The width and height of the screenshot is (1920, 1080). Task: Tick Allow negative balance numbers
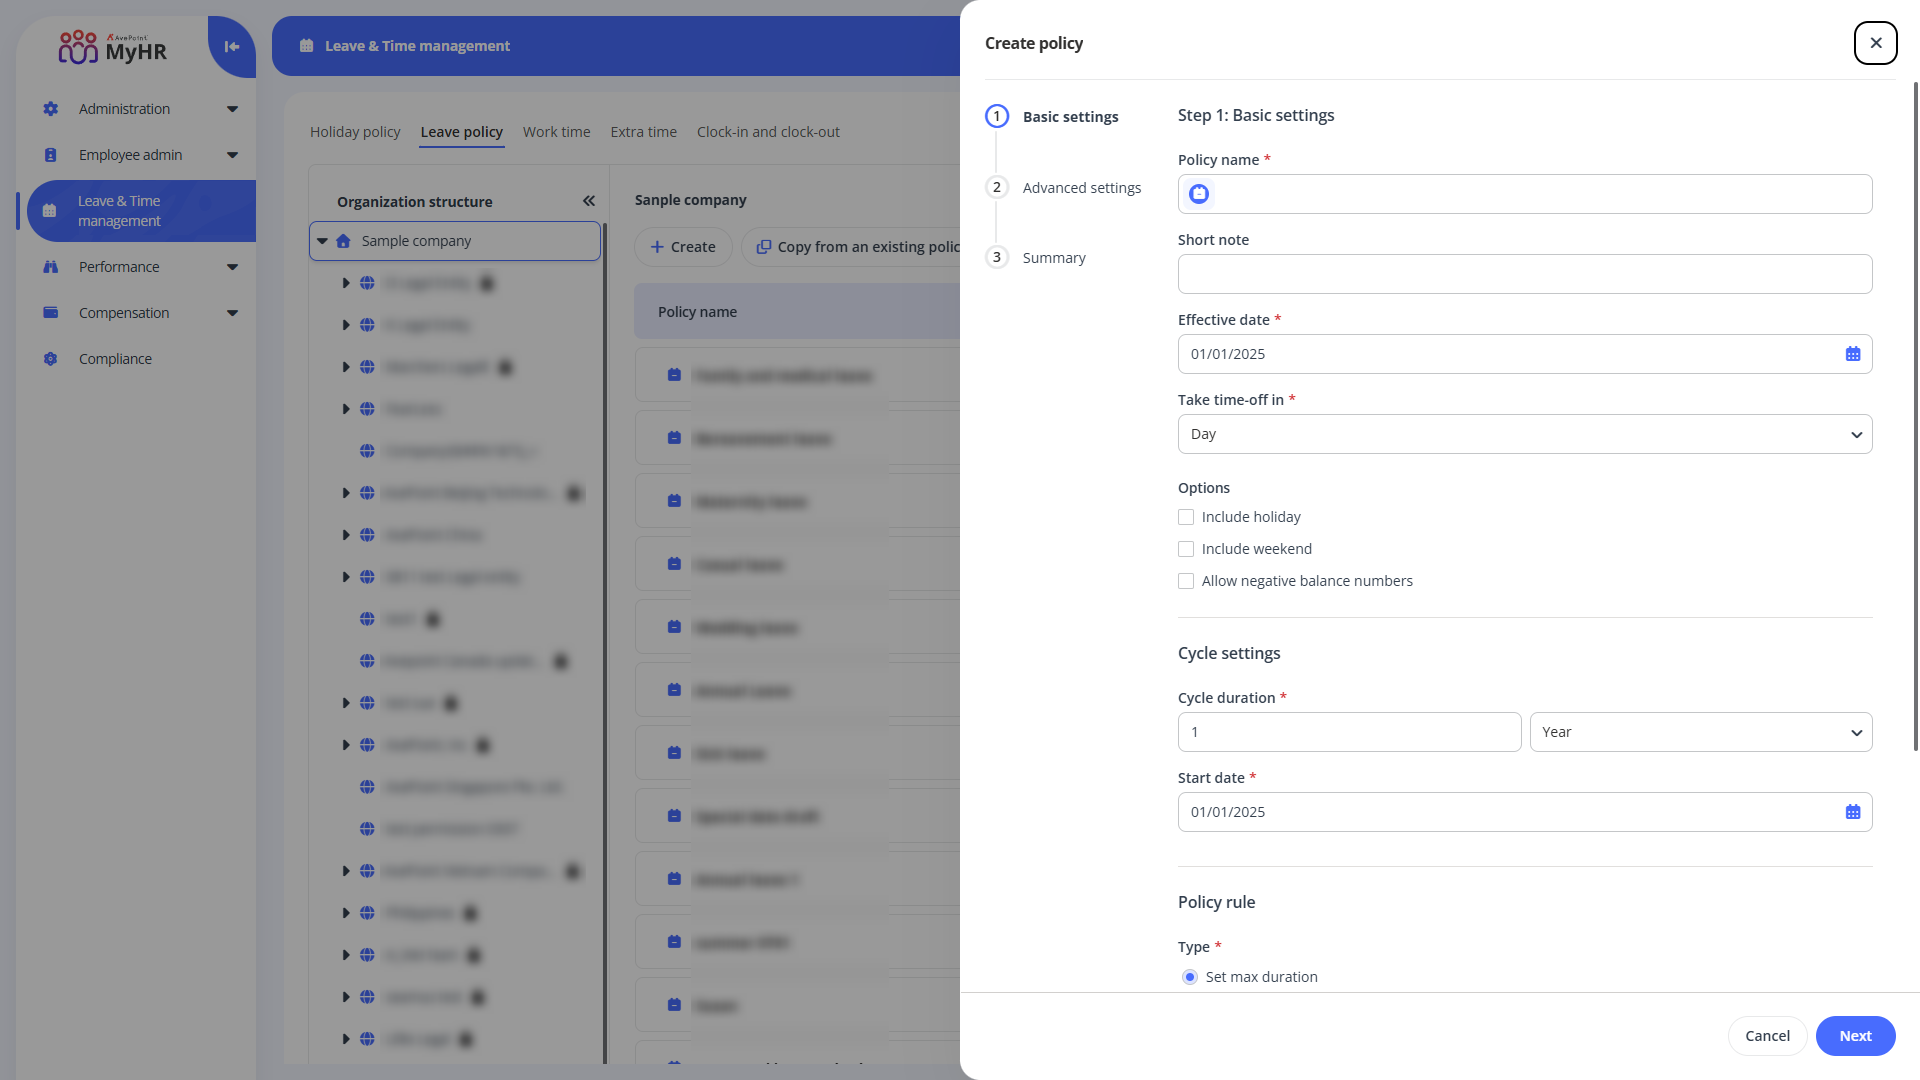click(1186, 581)
